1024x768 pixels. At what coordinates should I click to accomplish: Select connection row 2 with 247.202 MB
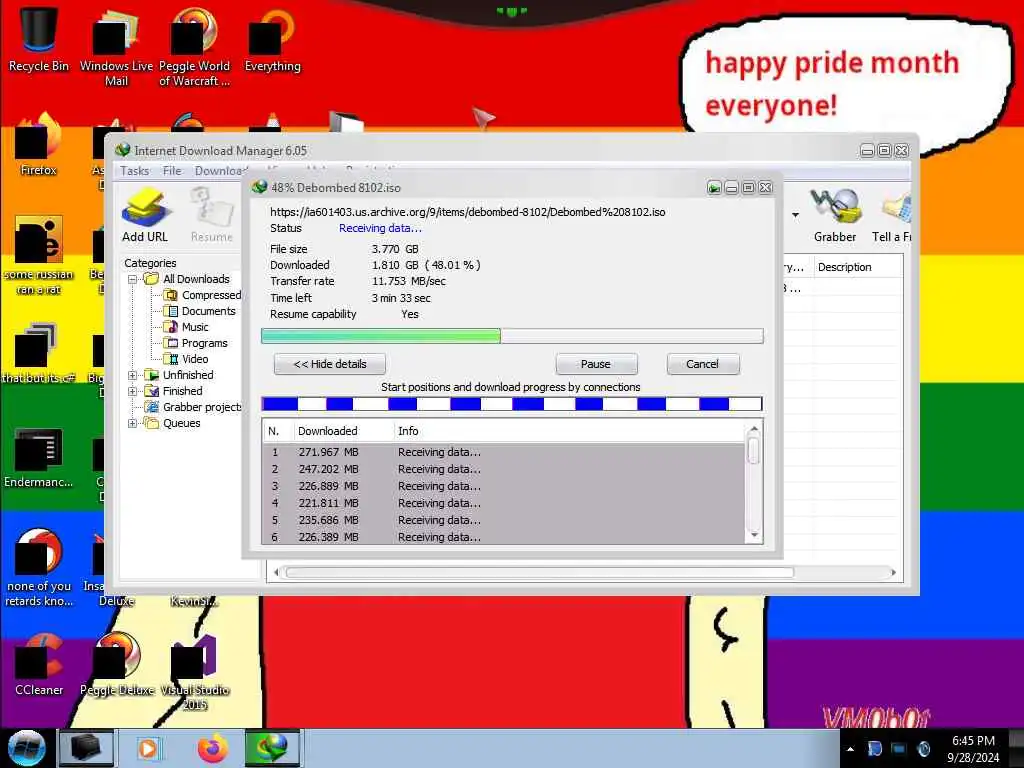504,469
